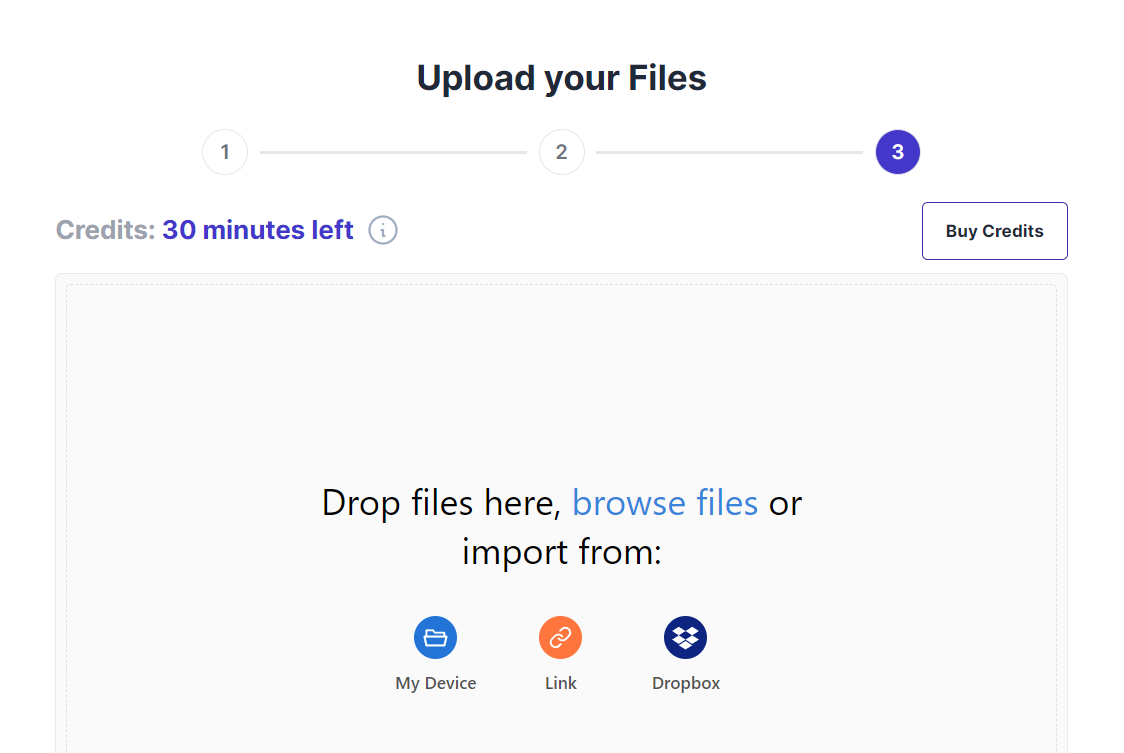
Task: Click the import from: text
Action: 561,552
